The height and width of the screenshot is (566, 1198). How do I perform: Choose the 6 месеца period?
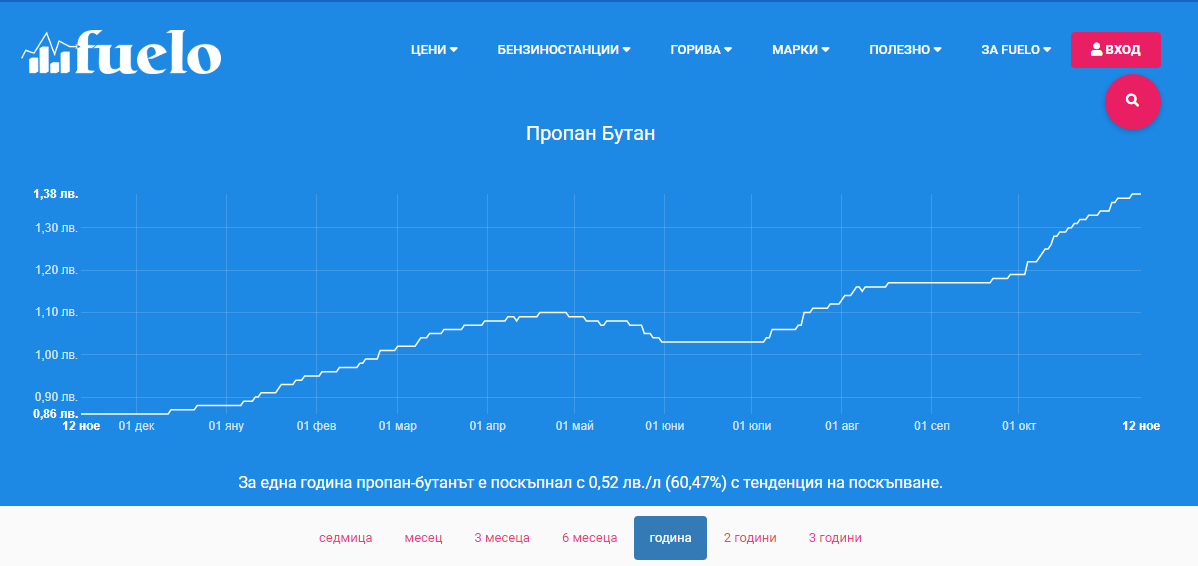click(589, 538)
